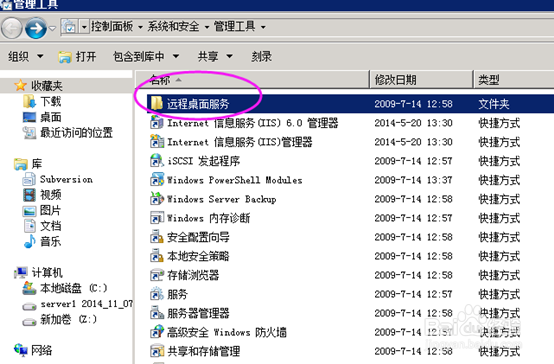Image resolution: width=554 pixels, height=364 pixels.
Task: Select the 共享和存储管理 shortcut icon
Action: click(157, 352)
